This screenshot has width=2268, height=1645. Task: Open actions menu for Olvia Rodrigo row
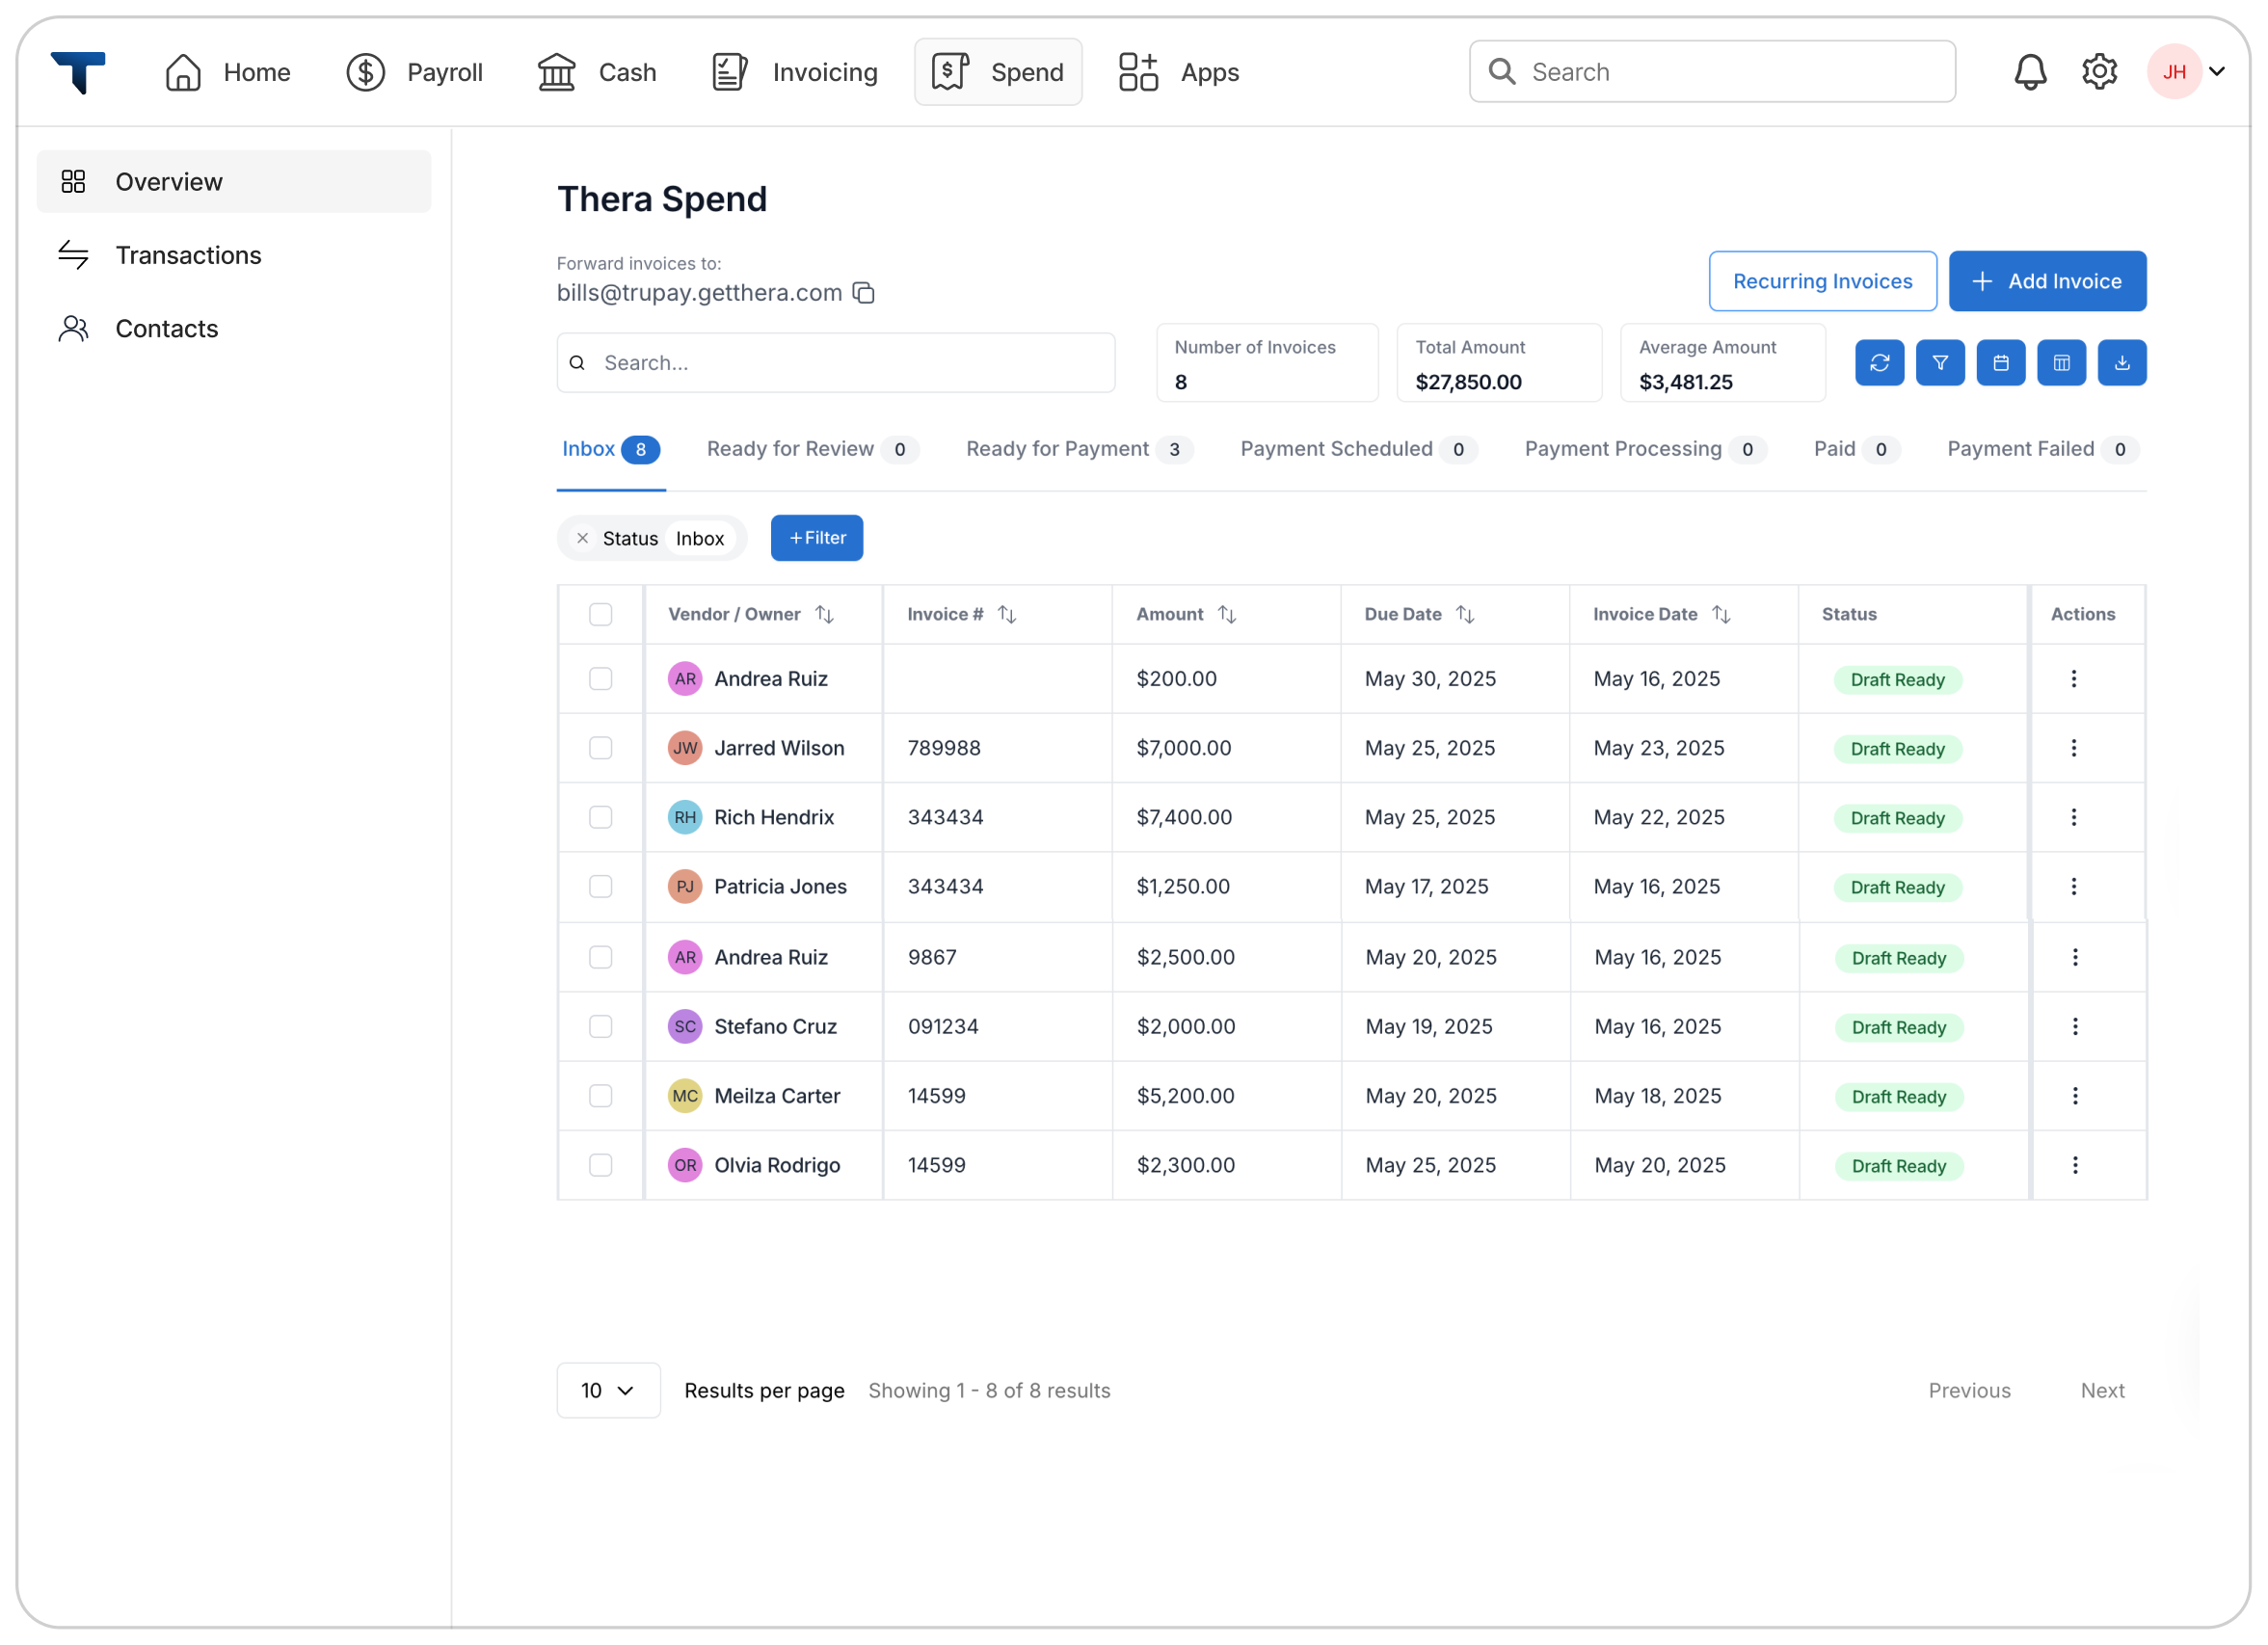click(x=2075, y=1165)
